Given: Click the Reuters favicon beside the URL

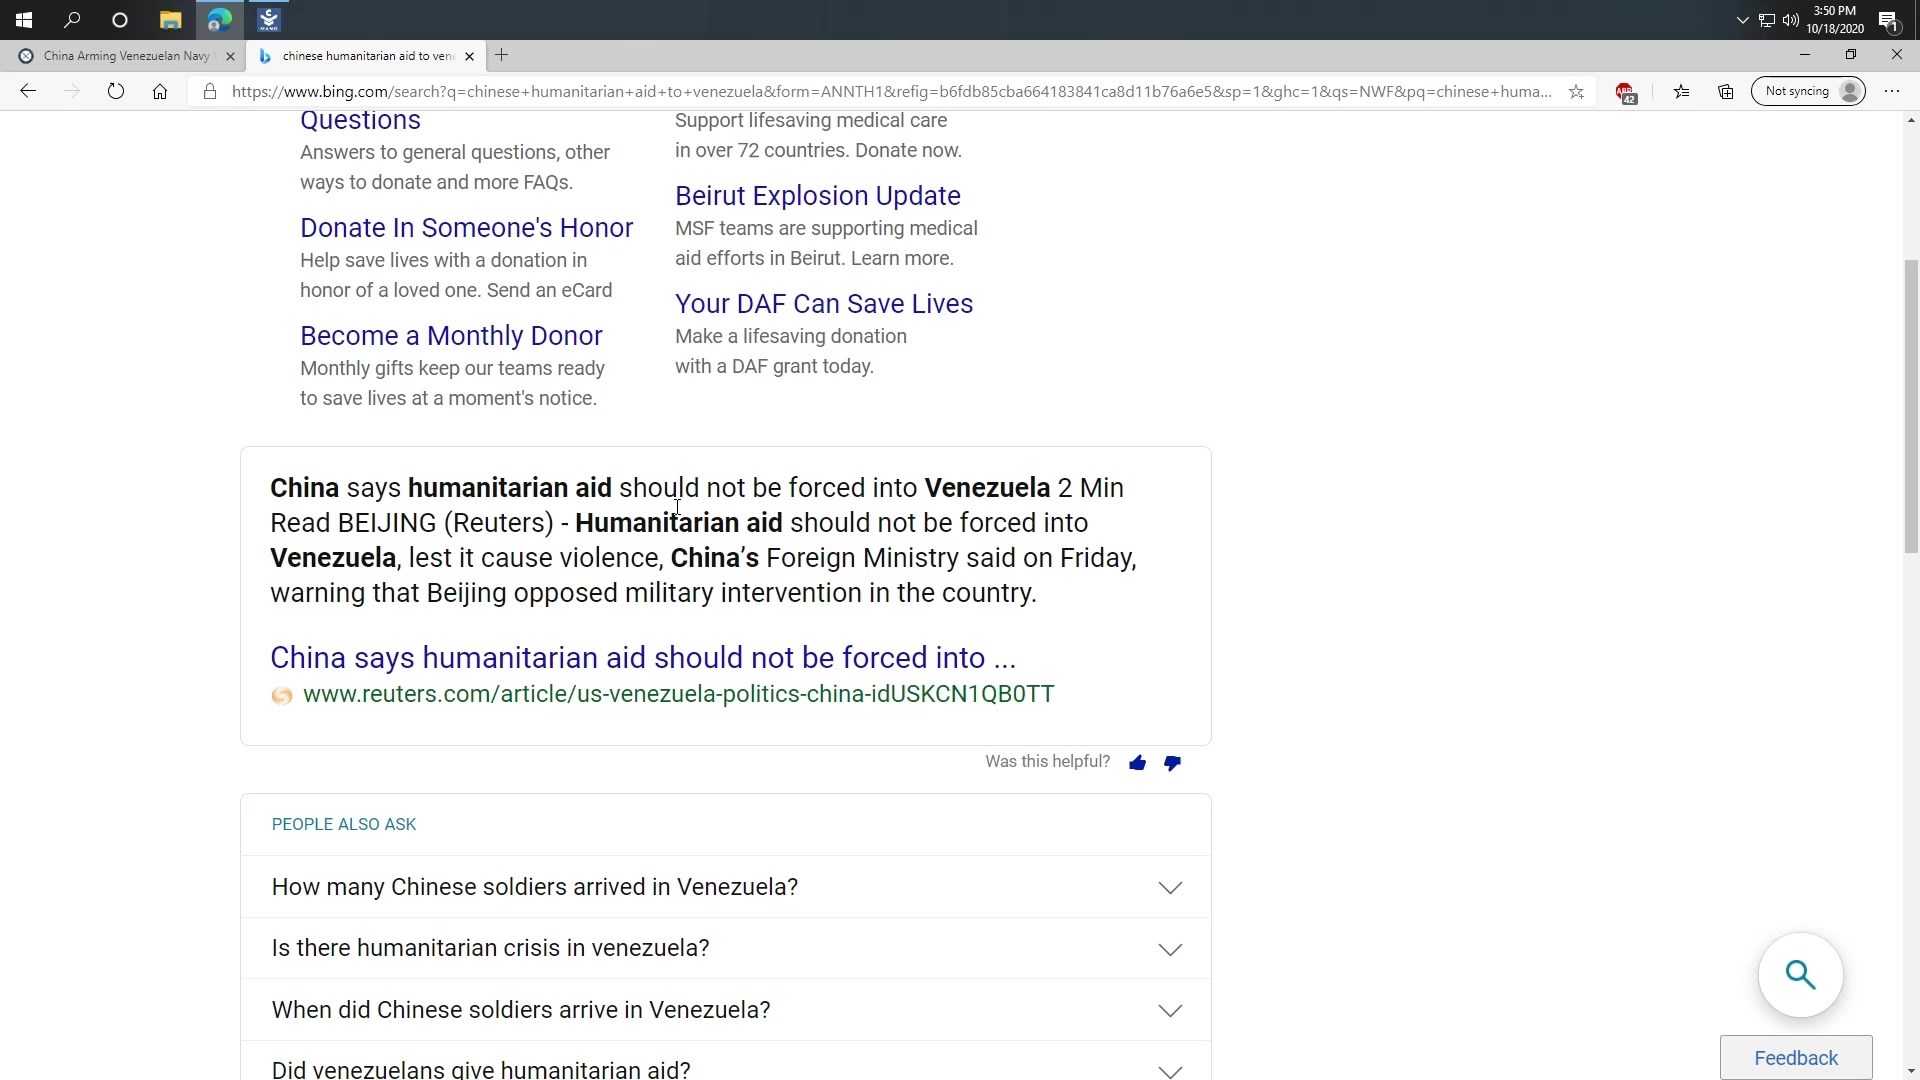Looking at the screenshot, I should [282, 696].
